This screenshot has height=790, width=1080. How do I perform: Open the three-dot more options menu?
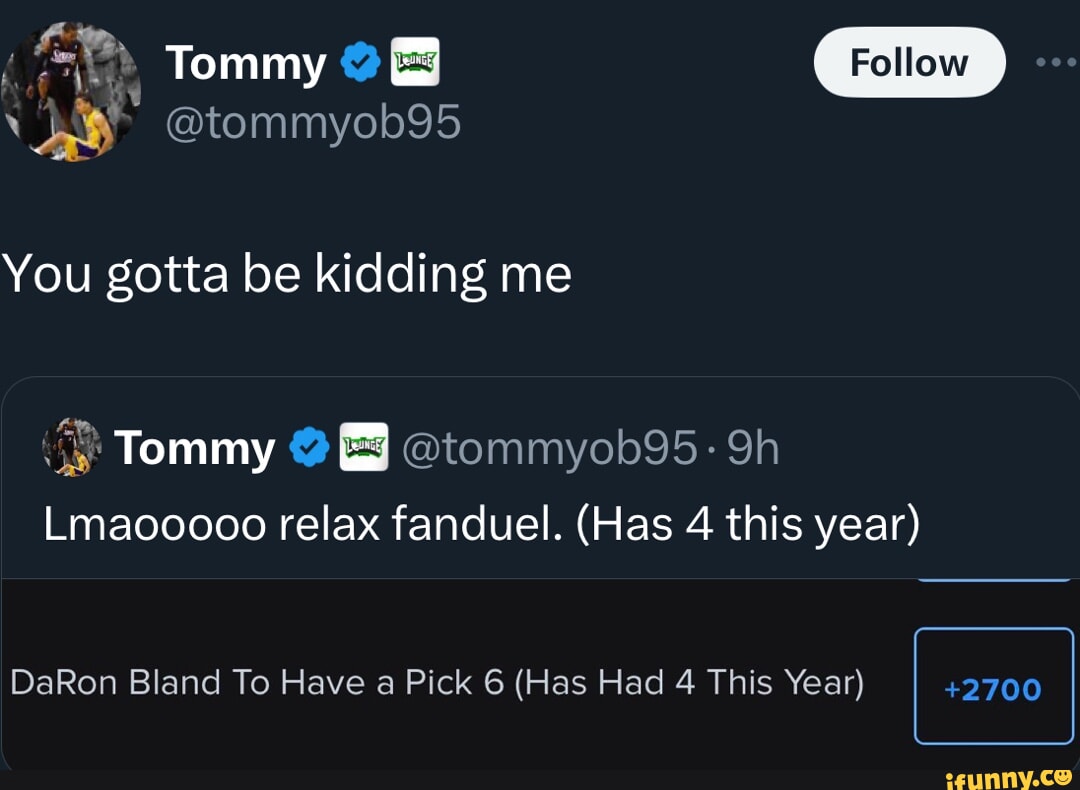tap(1056, 62)
